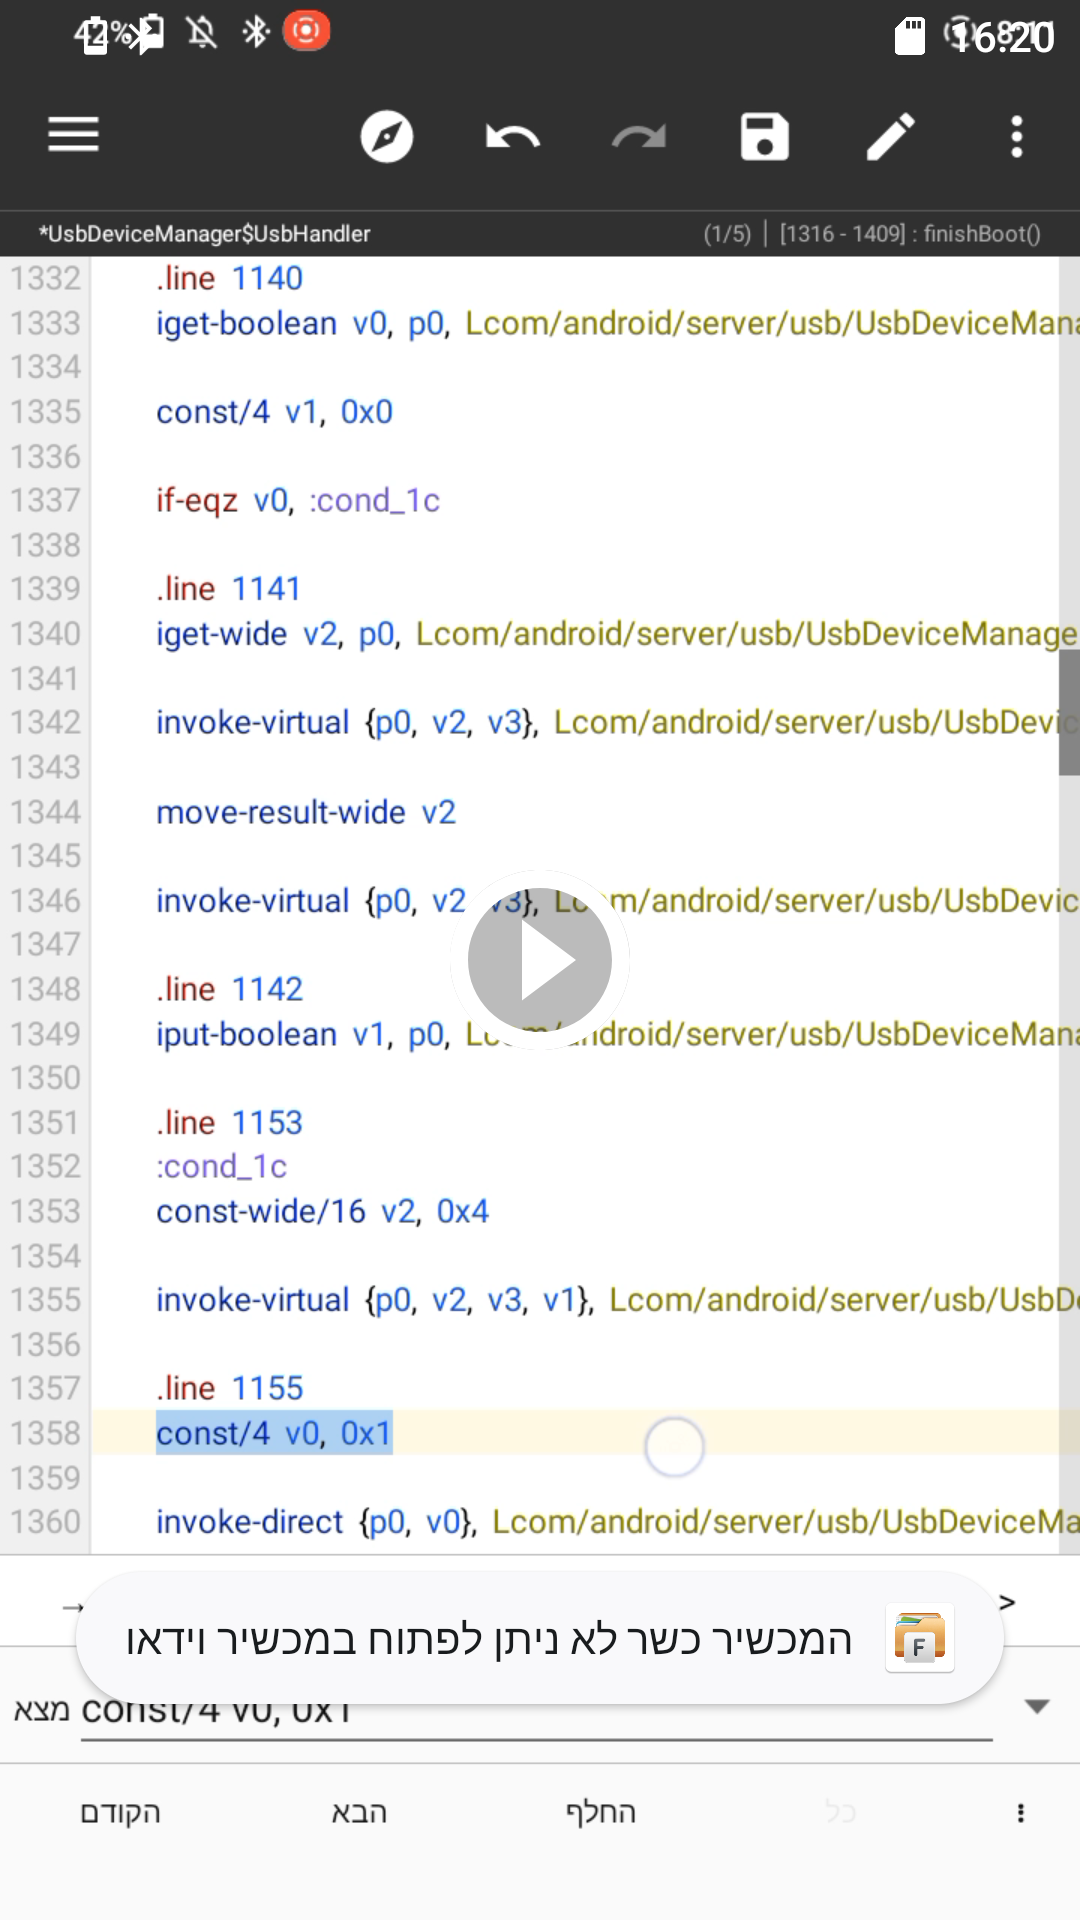Redo the edit with the grayed arrow
1080x1920 pixels.
click(639, 136)
